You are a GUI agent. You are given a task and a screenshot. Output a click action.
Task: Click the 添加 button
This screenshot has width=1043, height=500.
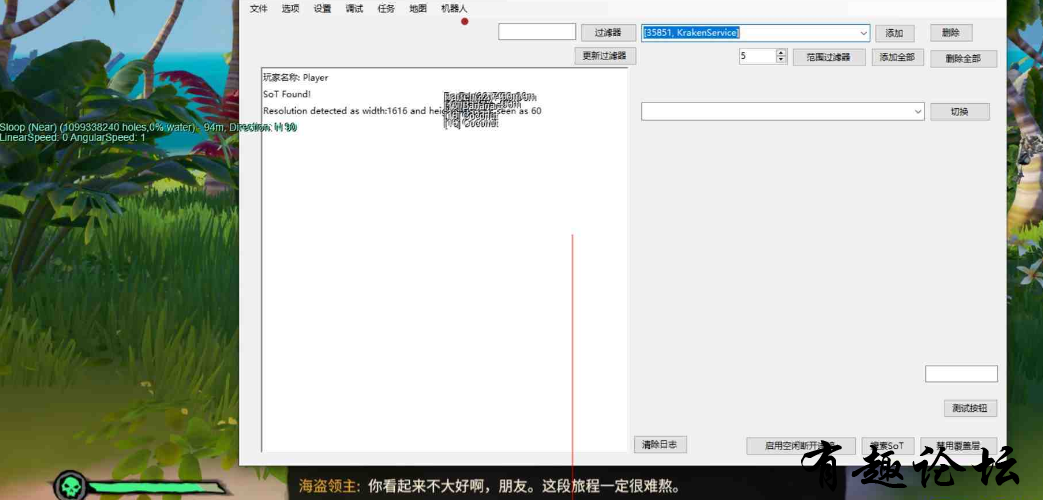894,33
